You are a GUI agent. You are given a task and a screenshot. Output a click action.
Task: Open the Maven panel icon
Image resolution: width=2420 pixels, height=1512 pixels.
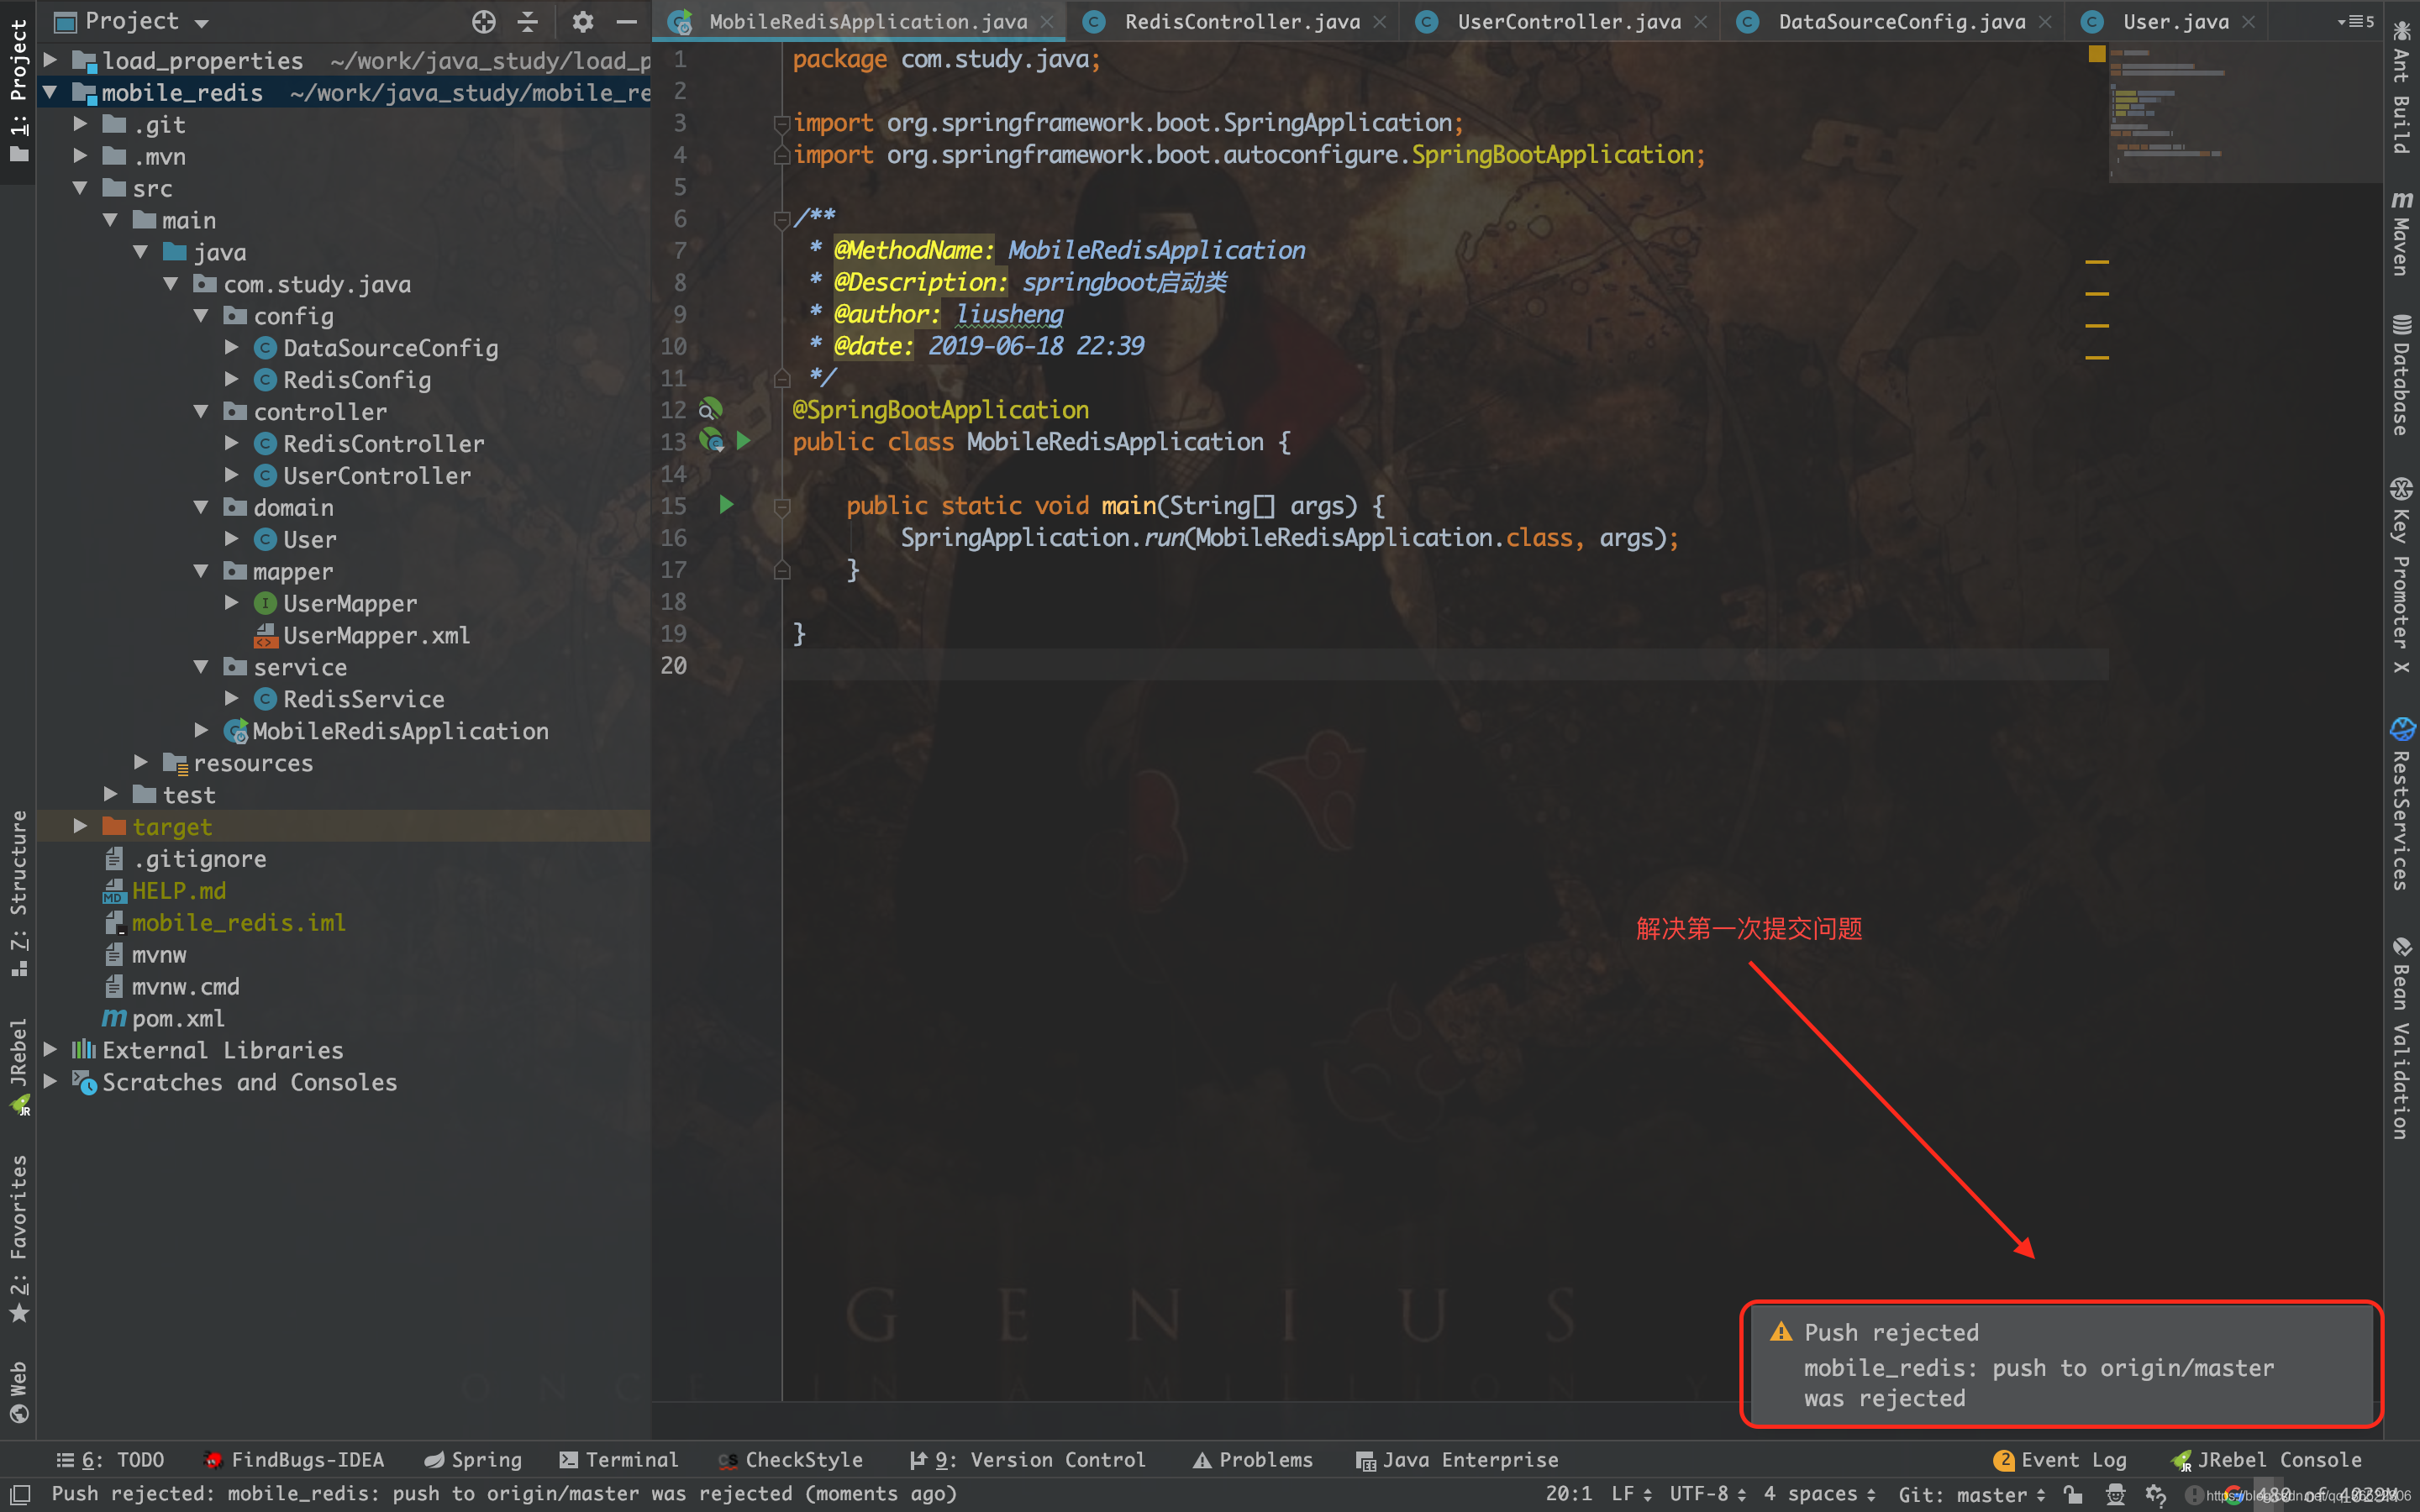[x=2401, y=258]
